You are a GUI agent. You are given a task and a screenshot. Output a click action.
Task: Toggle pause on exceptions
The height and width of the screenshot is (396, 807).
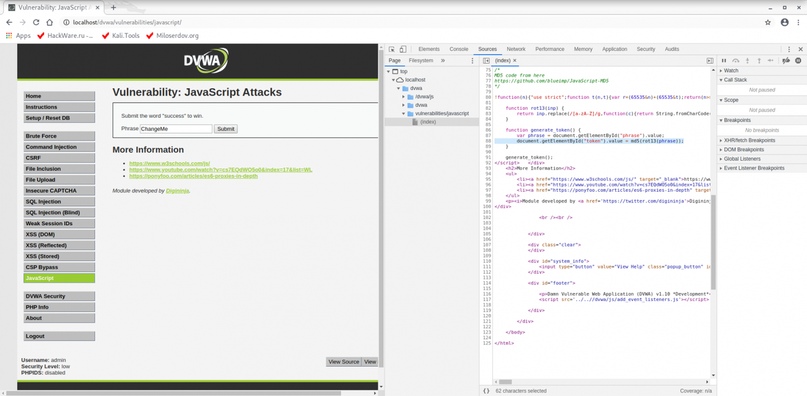(x=798, y=60)
